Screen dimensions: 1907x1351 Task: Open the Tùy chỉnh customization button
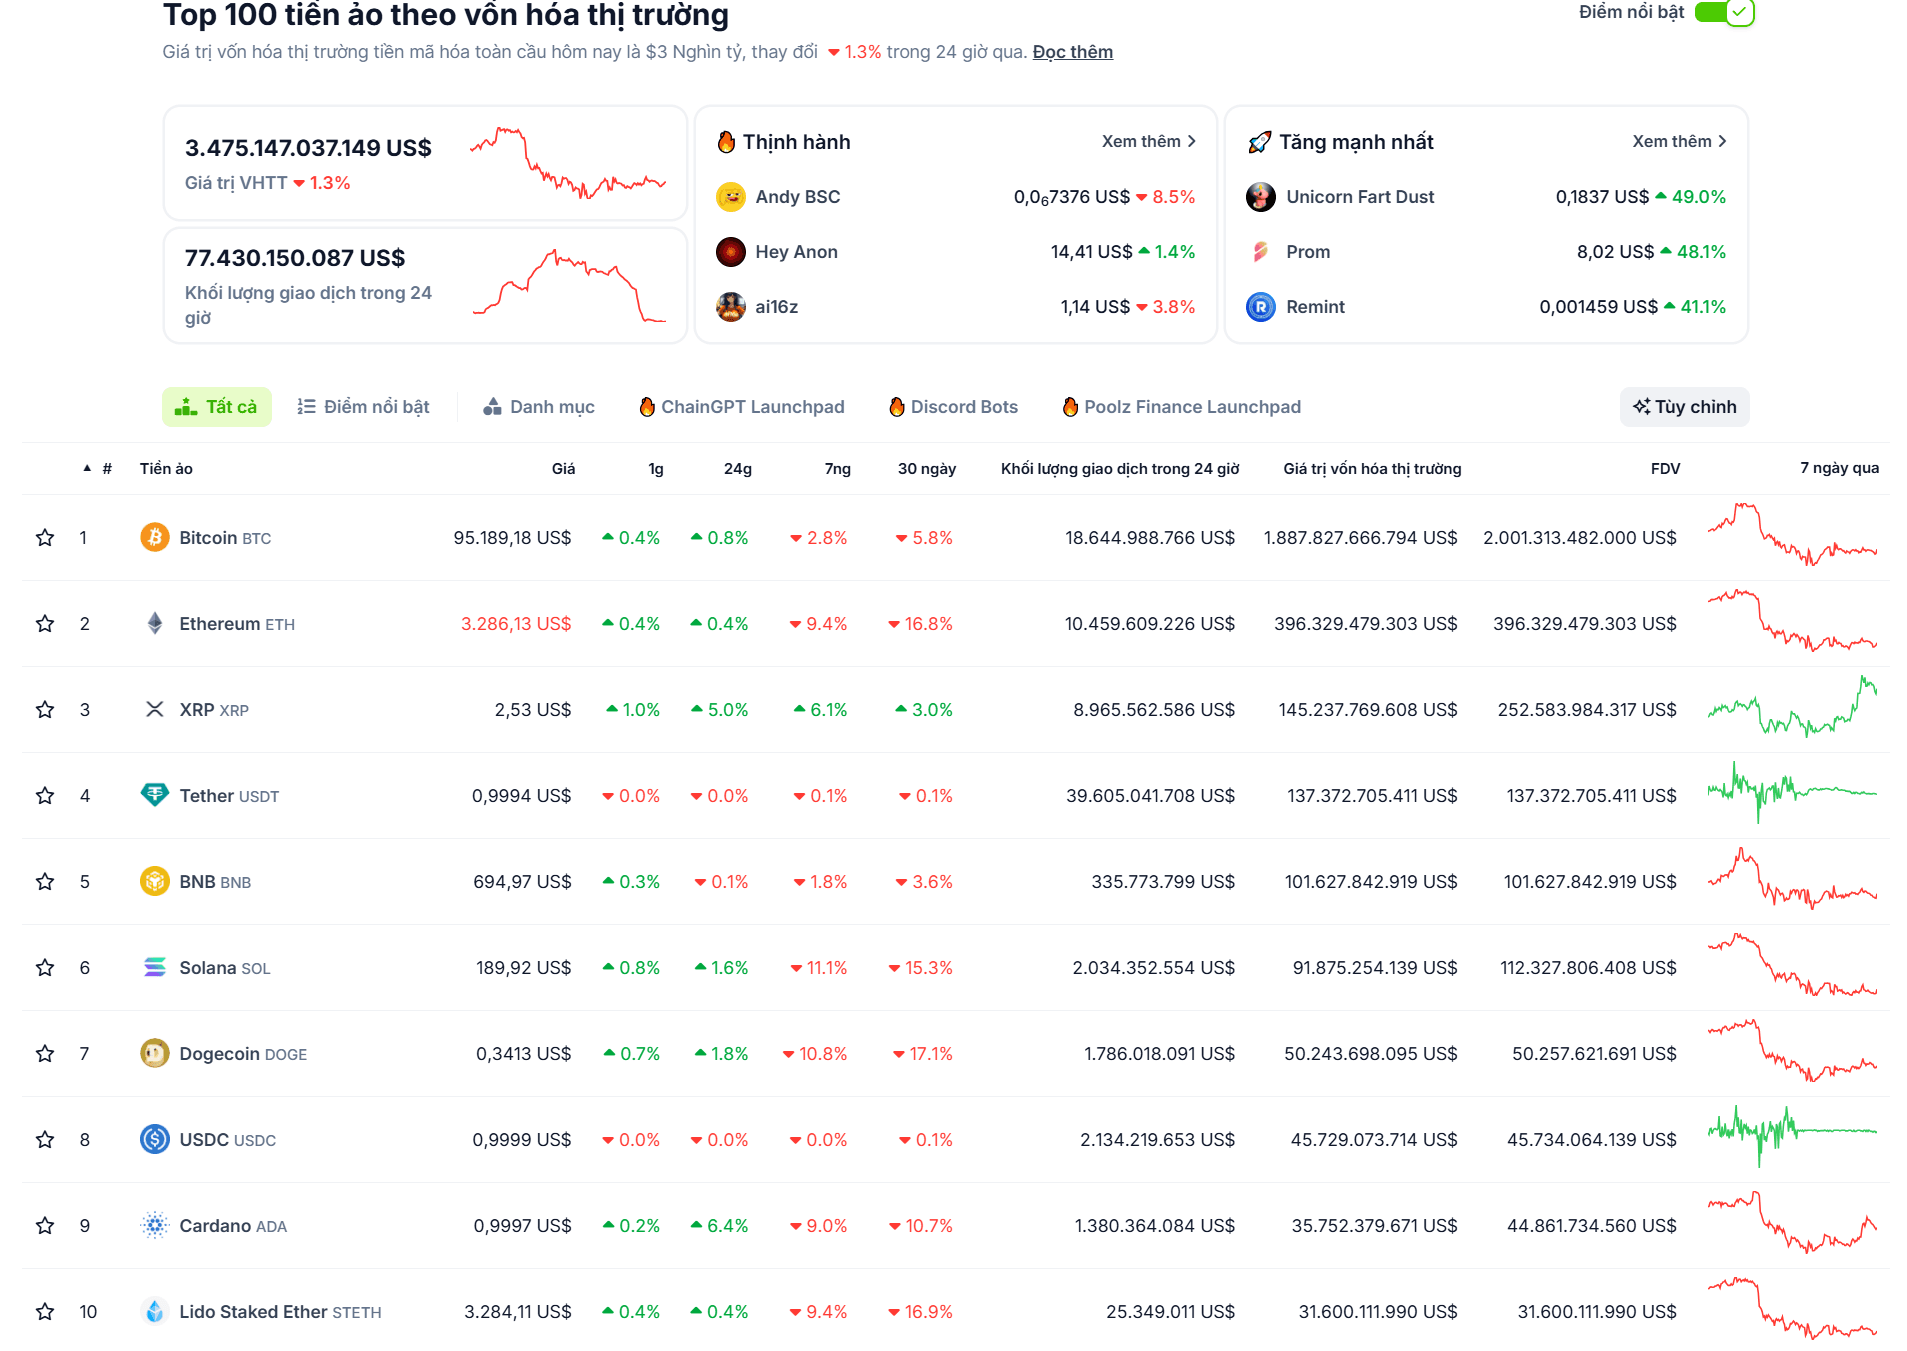click(x=1685, y=407)
